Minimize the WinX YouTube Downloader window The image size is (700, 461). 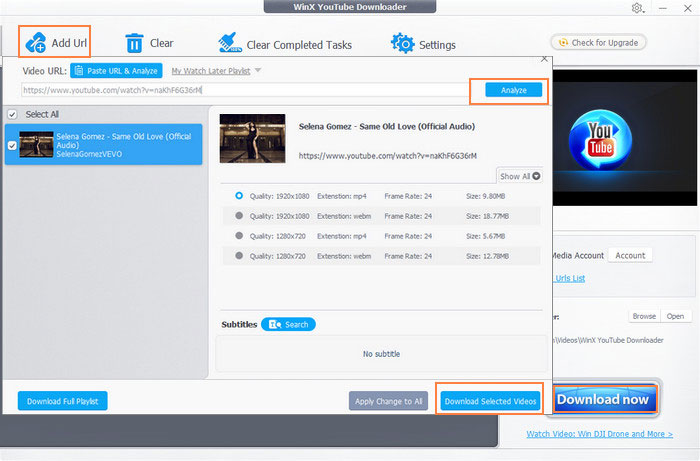pyautogui.click(x=663, y=8)
